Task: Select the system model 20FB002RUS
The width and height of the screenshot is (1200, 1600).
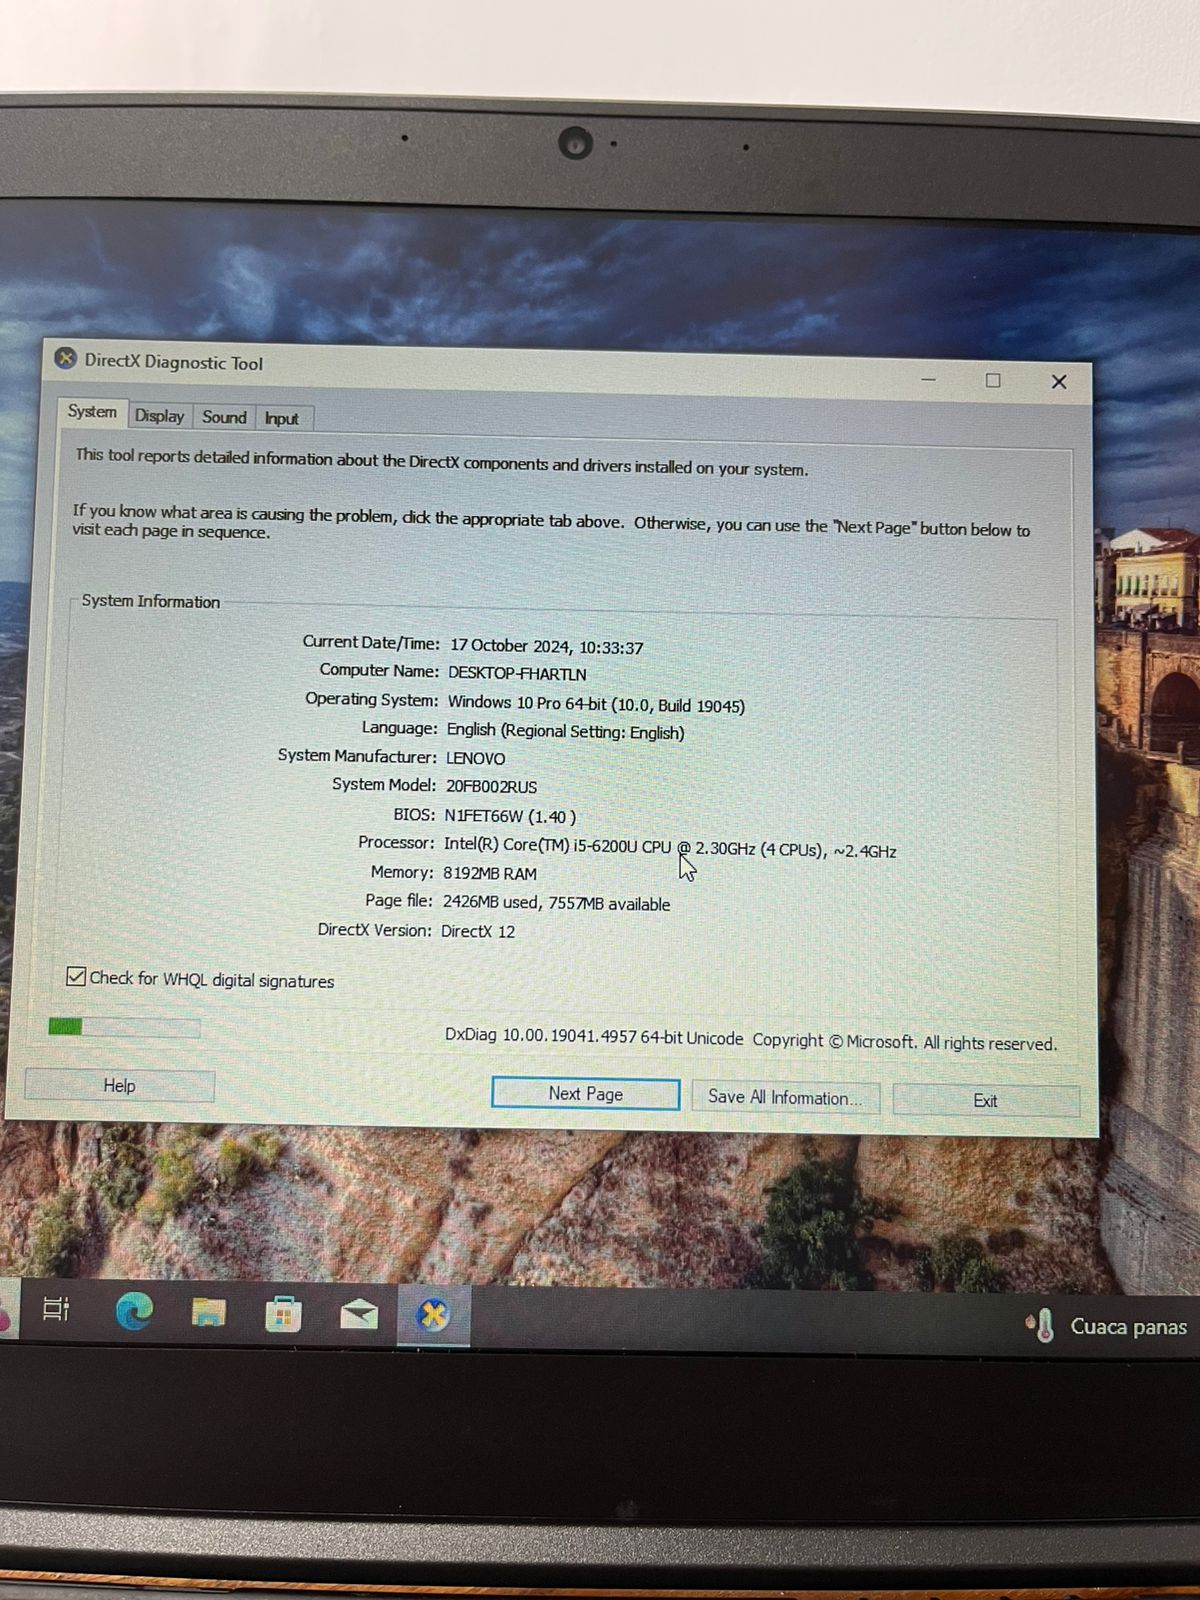Action: tap(491, 786)
